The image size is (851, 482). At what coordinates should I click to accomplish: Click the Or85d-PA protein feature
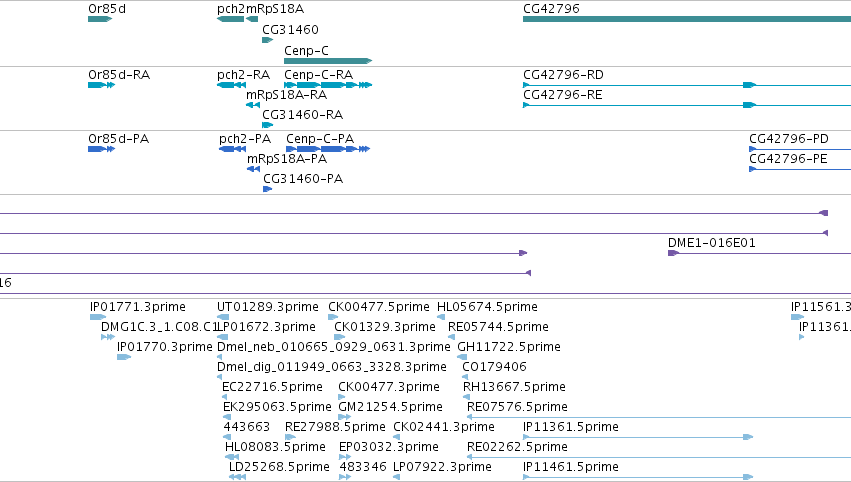pyautogui.click(x=101, y=149)
